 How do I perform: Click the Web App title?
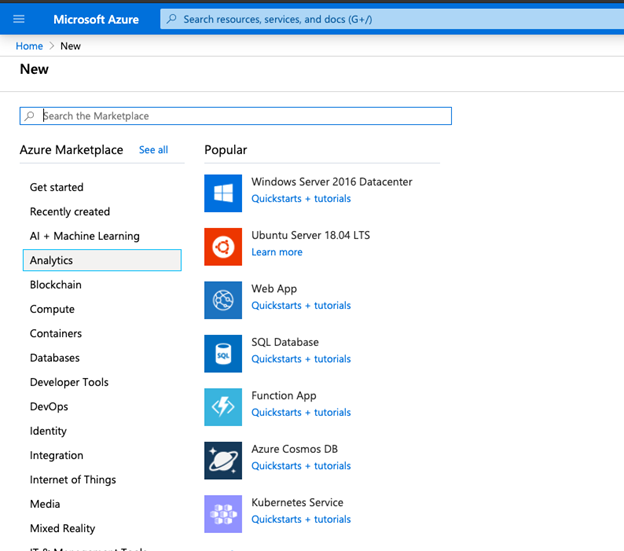pos(274,289)
